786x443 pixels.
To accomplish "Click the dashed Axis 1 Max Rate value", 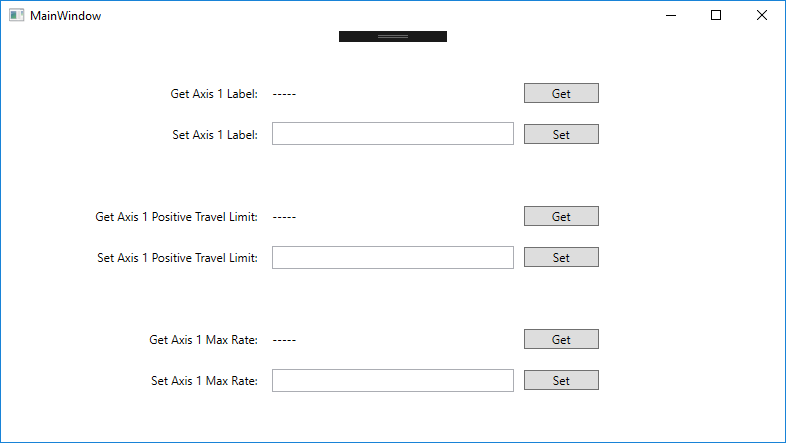I will pyautogui.click(x=284, y=340).
